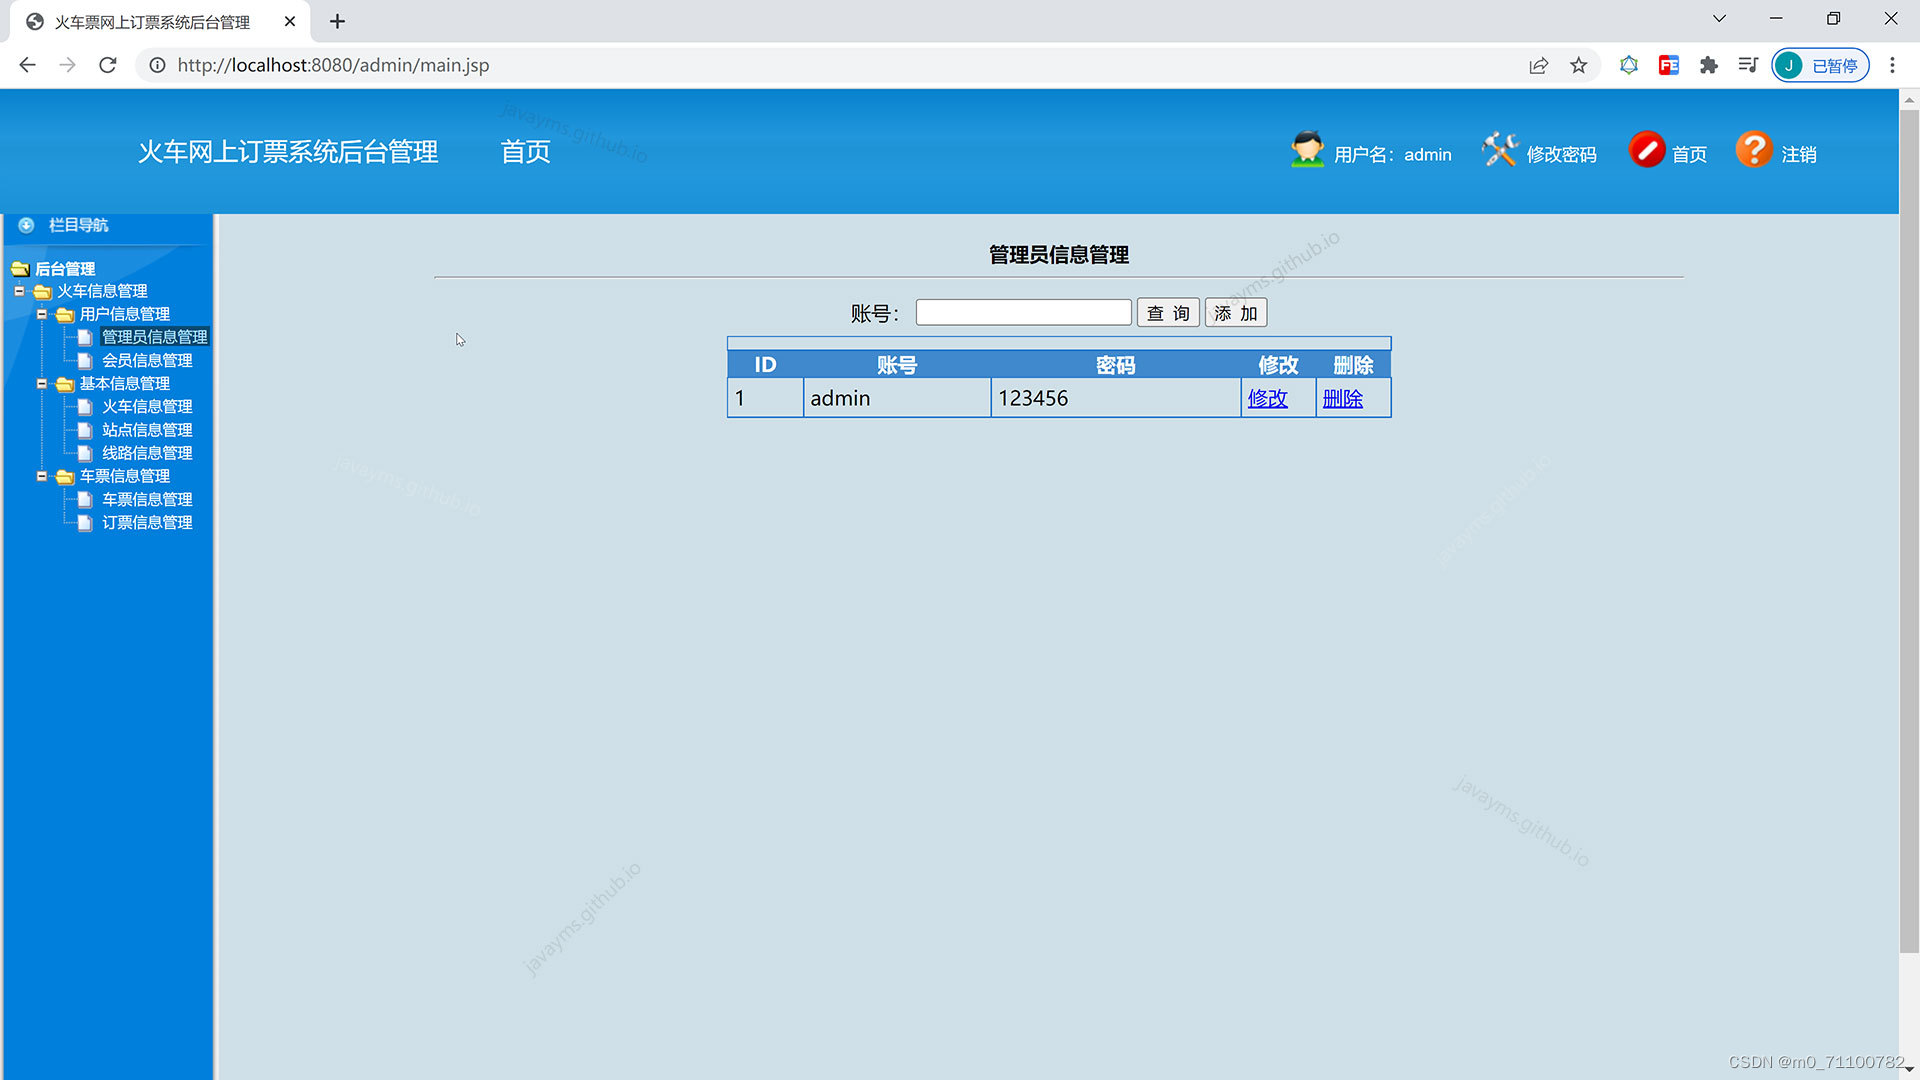Collapse the 车票信息管理 tree node
1920x1080 pixels.
(x=42, y=476)
